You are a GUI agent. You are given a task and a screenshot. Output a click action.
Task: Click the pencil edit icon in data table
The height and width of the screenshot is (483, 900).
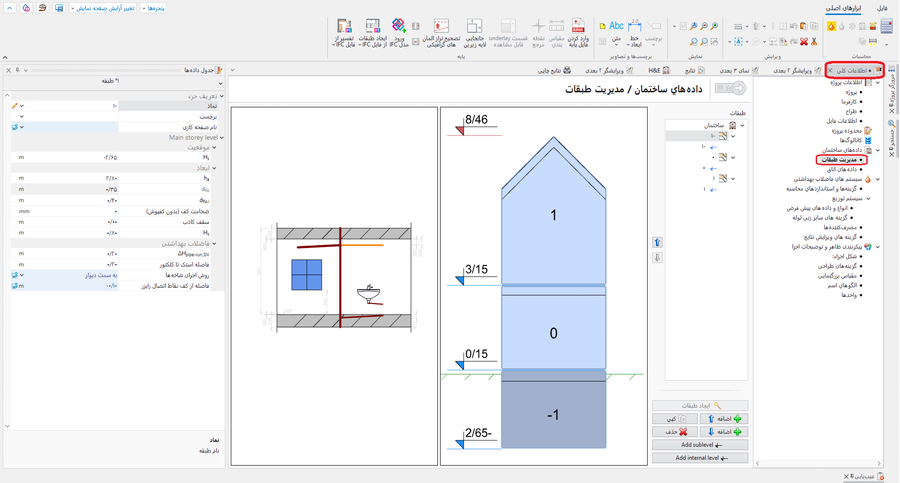pos(14,105)
